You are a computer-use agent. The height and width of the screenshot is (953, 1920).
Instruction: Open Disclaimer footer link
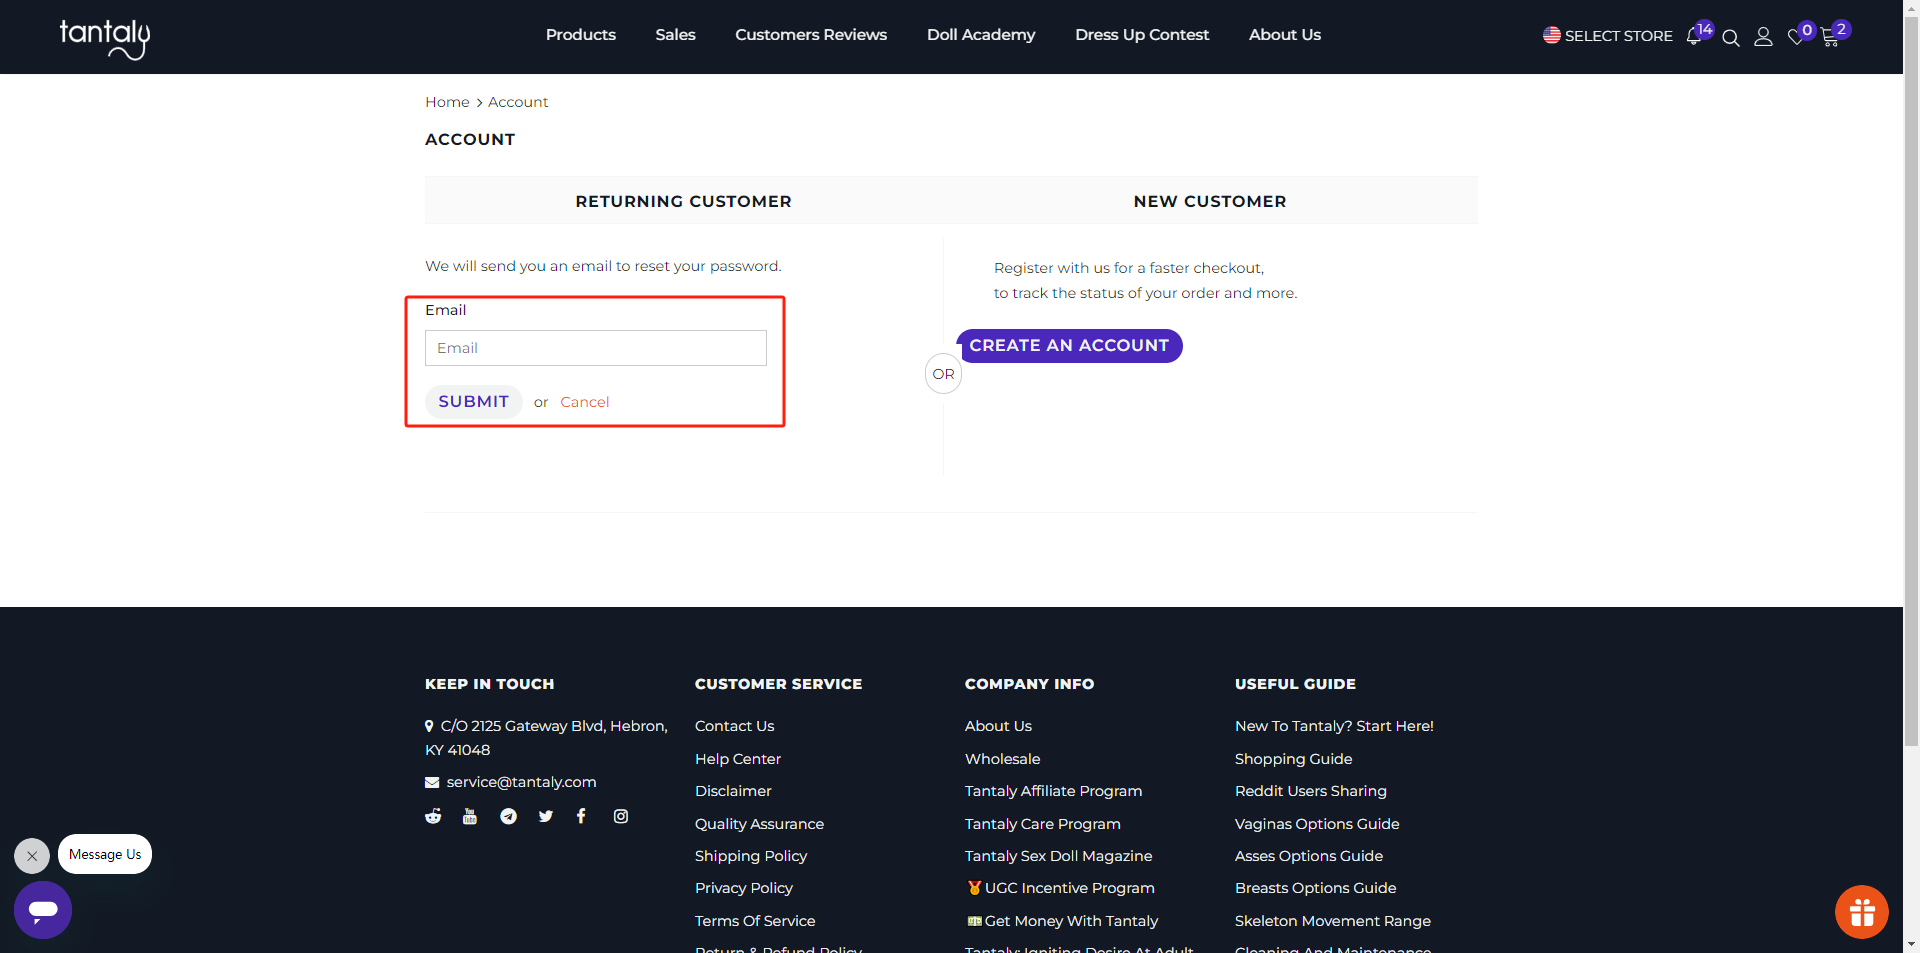tap(733, 791)
